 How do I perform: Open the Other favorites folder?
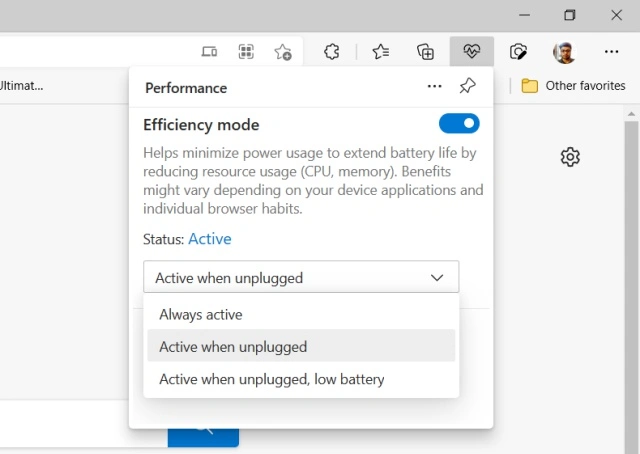[x=573, y=86]
